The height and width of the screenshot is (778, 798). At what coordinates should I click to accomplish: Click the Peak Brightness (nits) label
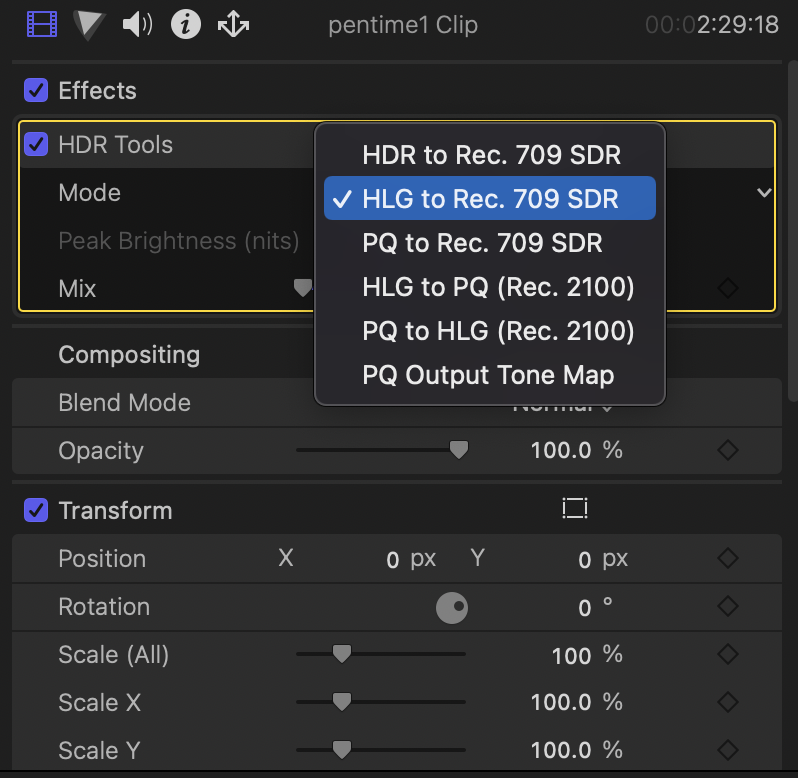pyautogui.click(x=179, y=241)
